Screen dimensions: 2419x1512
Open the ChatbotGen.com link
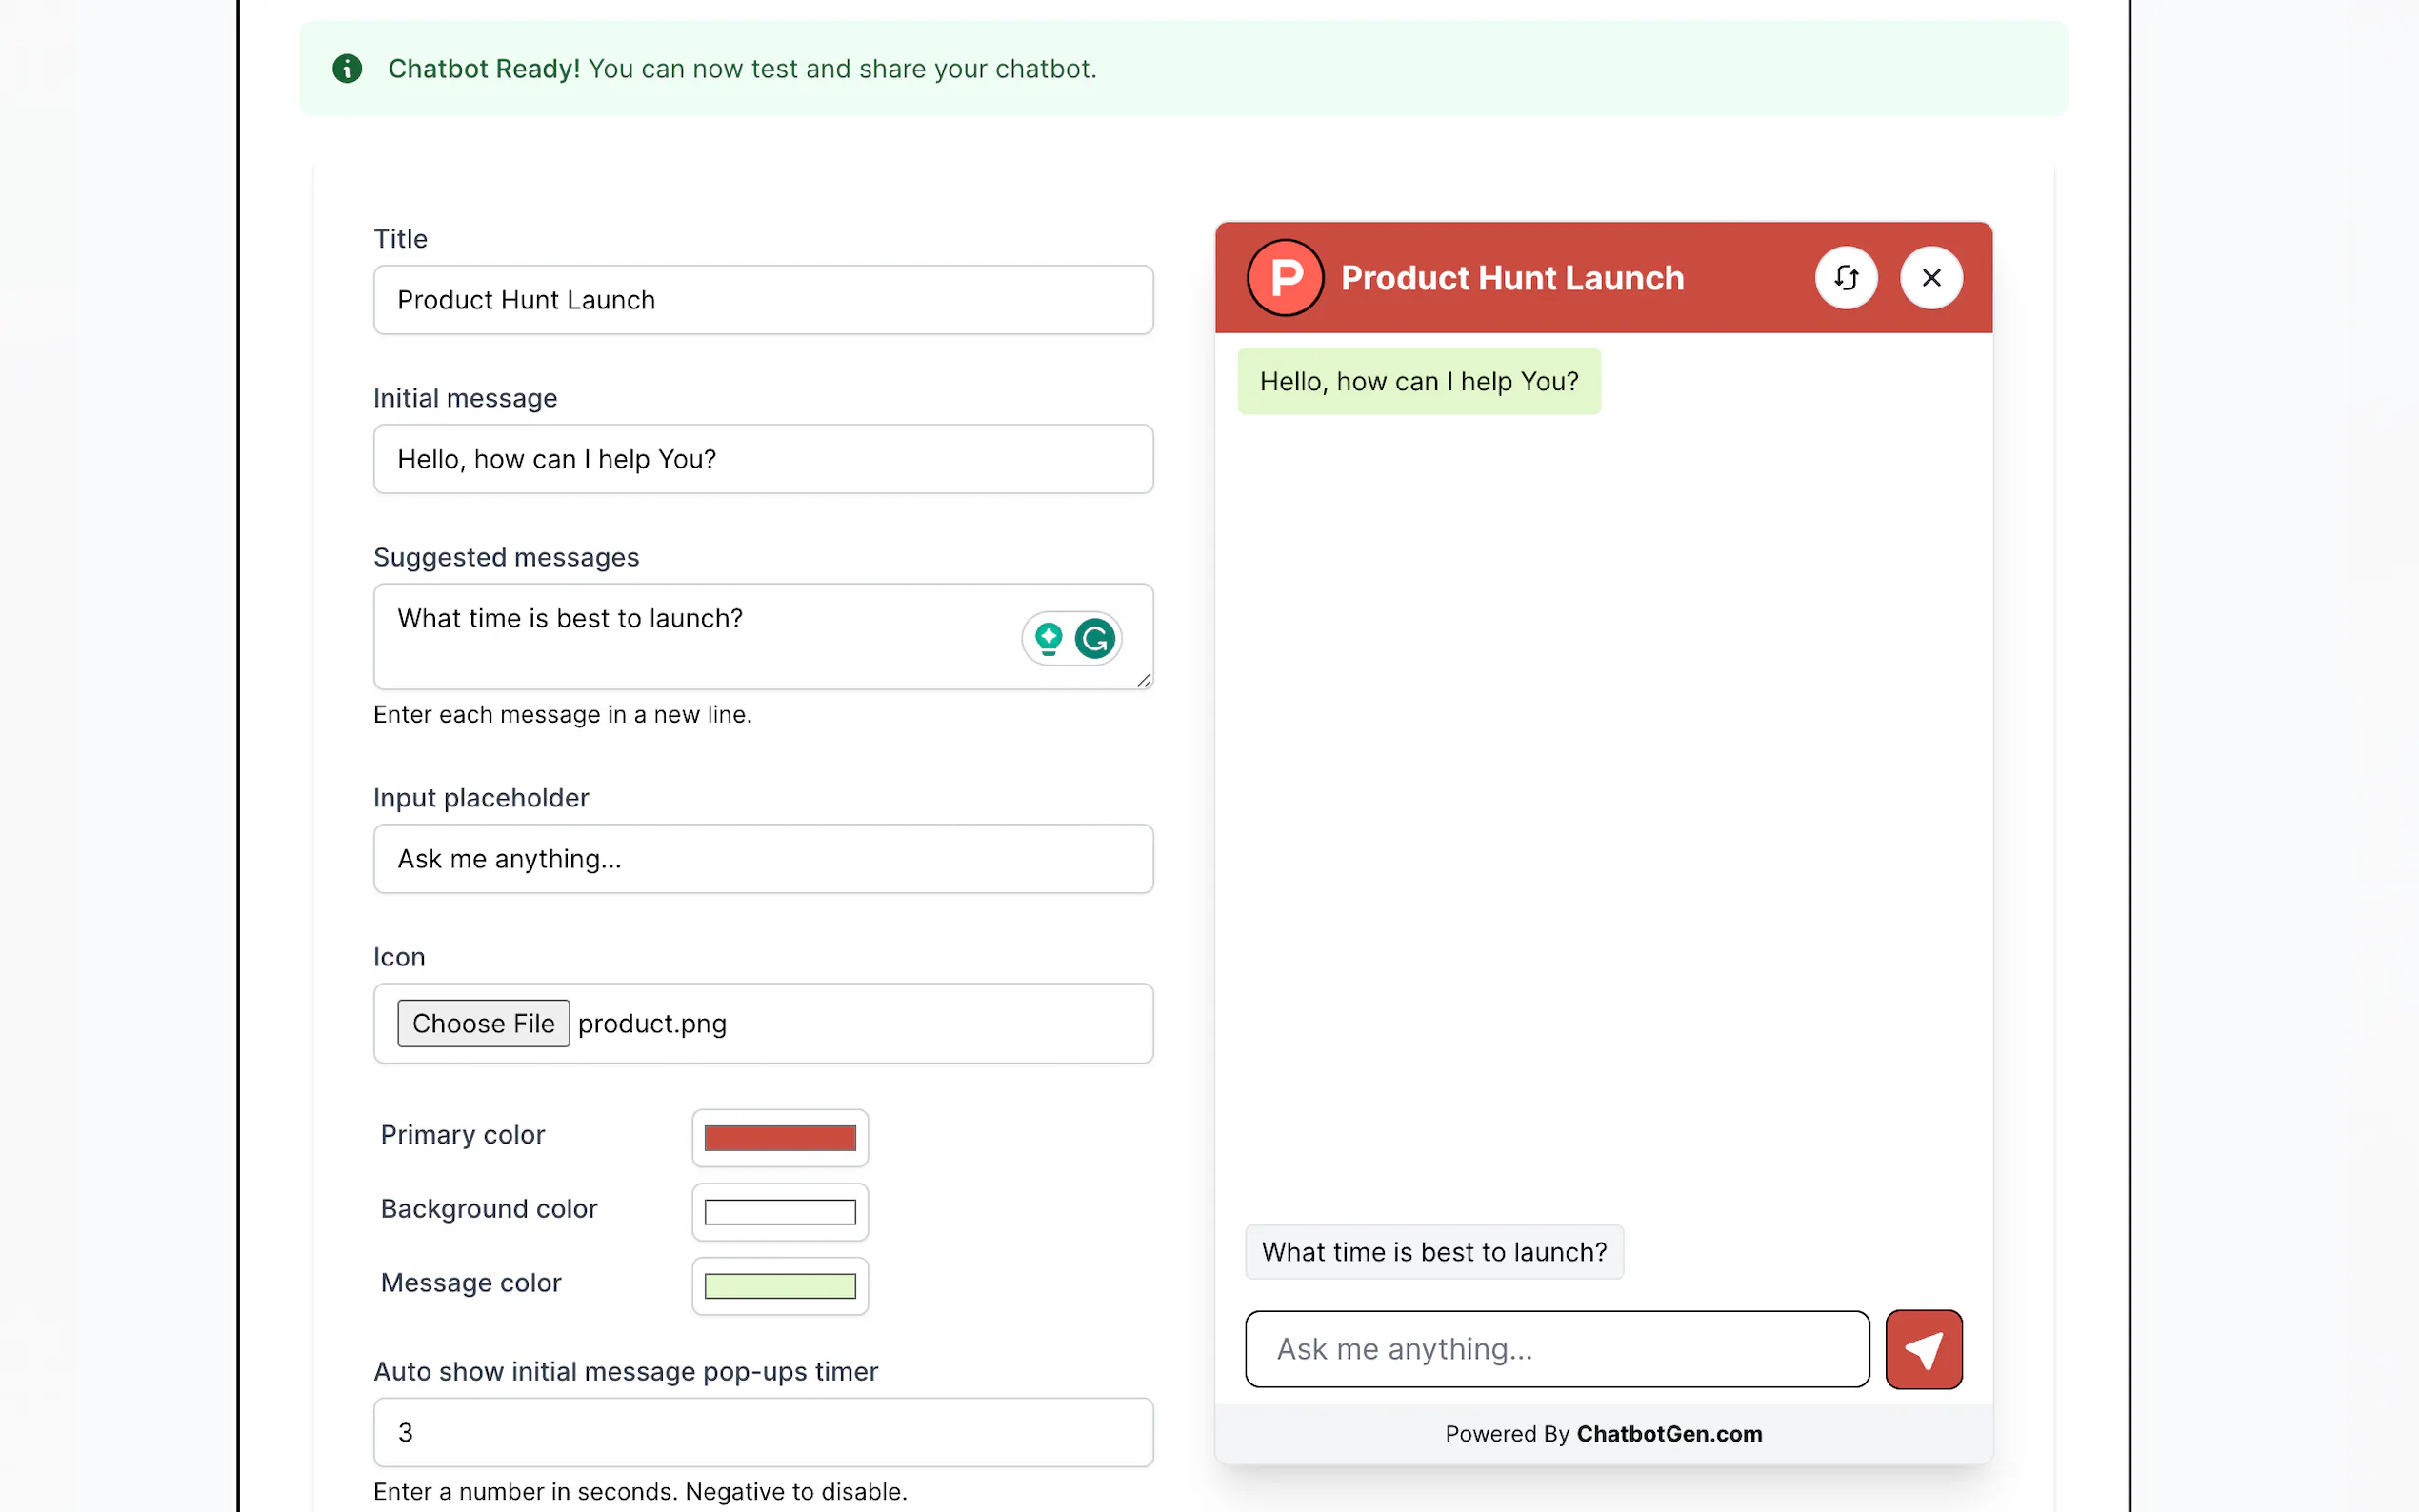click(1669, 1434)
